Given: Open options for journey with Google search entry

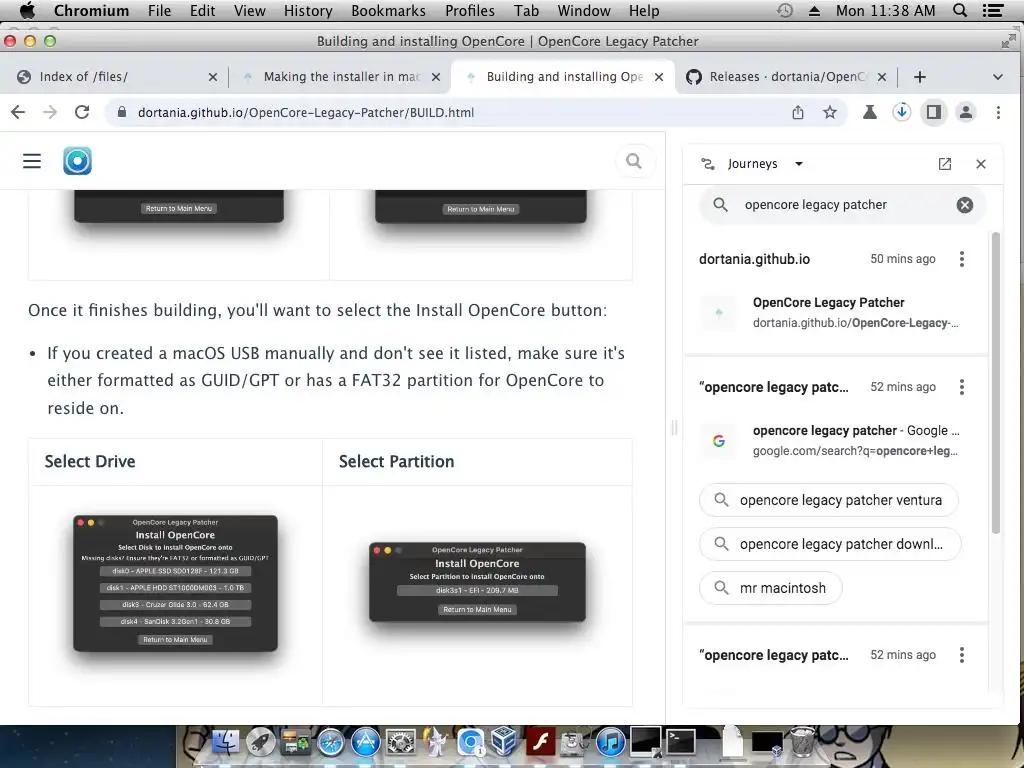Looking at the screenshot, I should tap(961, 387).
